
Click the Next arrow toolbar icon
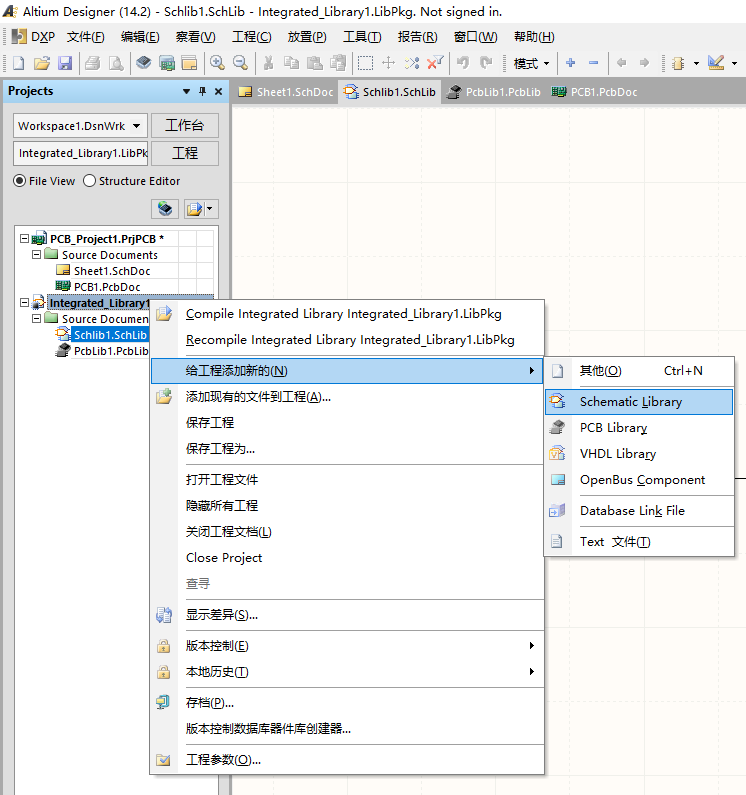[x=644, y=63]
